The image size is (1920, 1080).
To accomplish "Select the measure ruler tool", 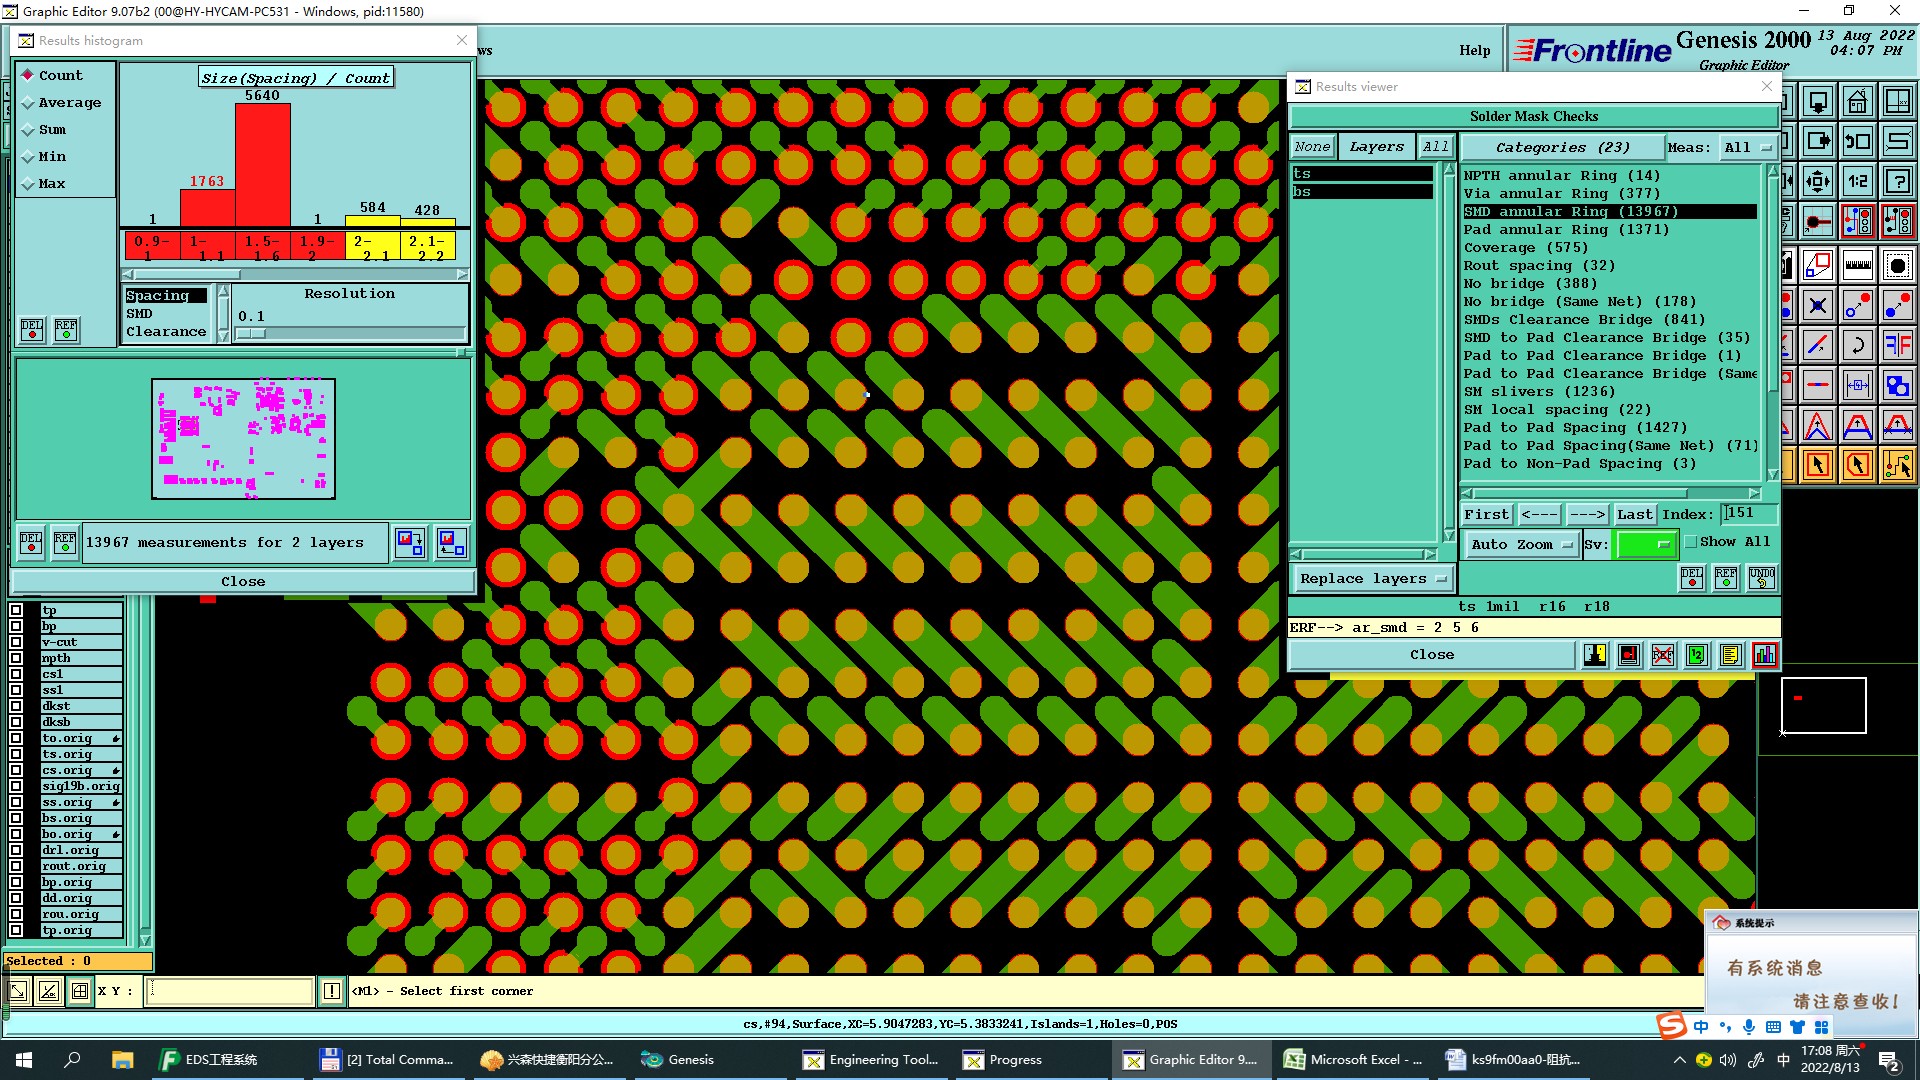I will tap(1857, 265).
